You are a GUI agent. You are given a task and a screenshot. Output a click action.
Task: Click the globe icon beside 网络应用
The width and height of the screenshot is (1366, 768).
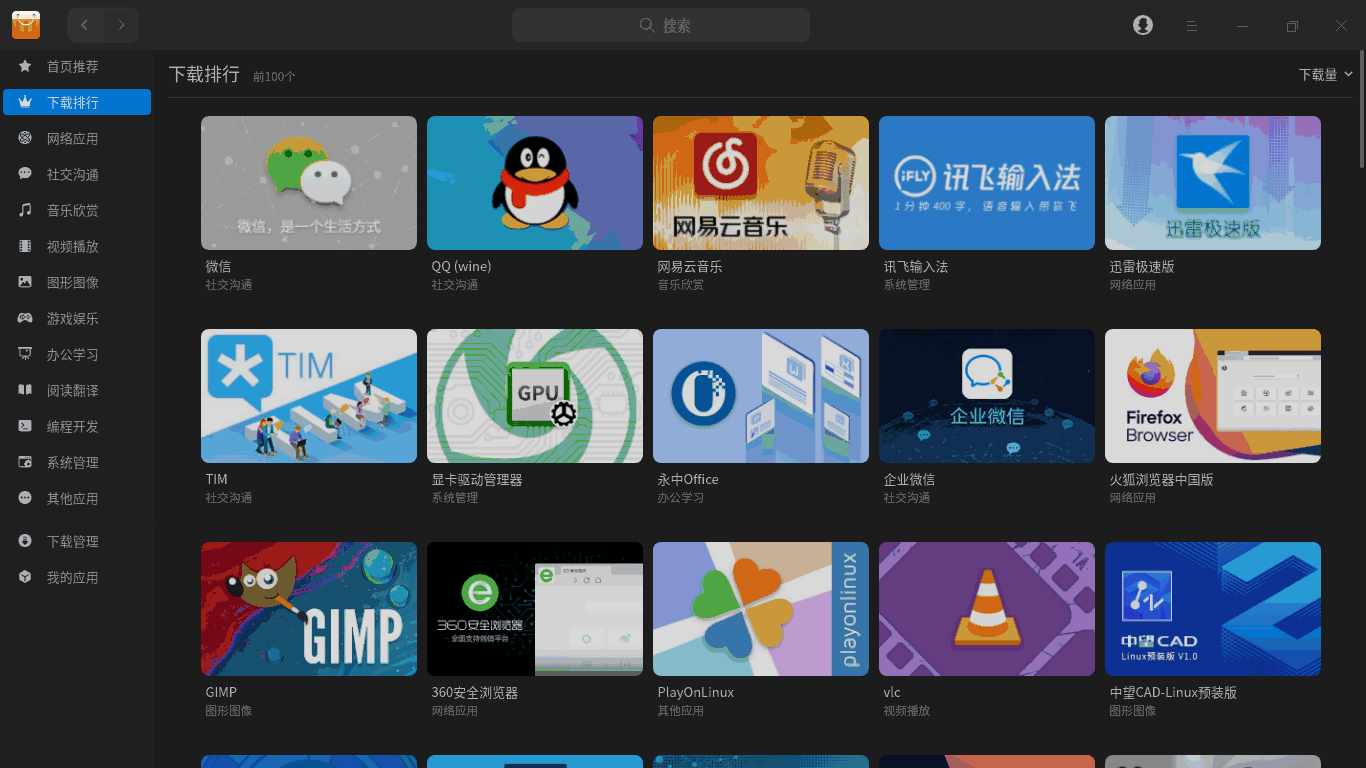25,138
